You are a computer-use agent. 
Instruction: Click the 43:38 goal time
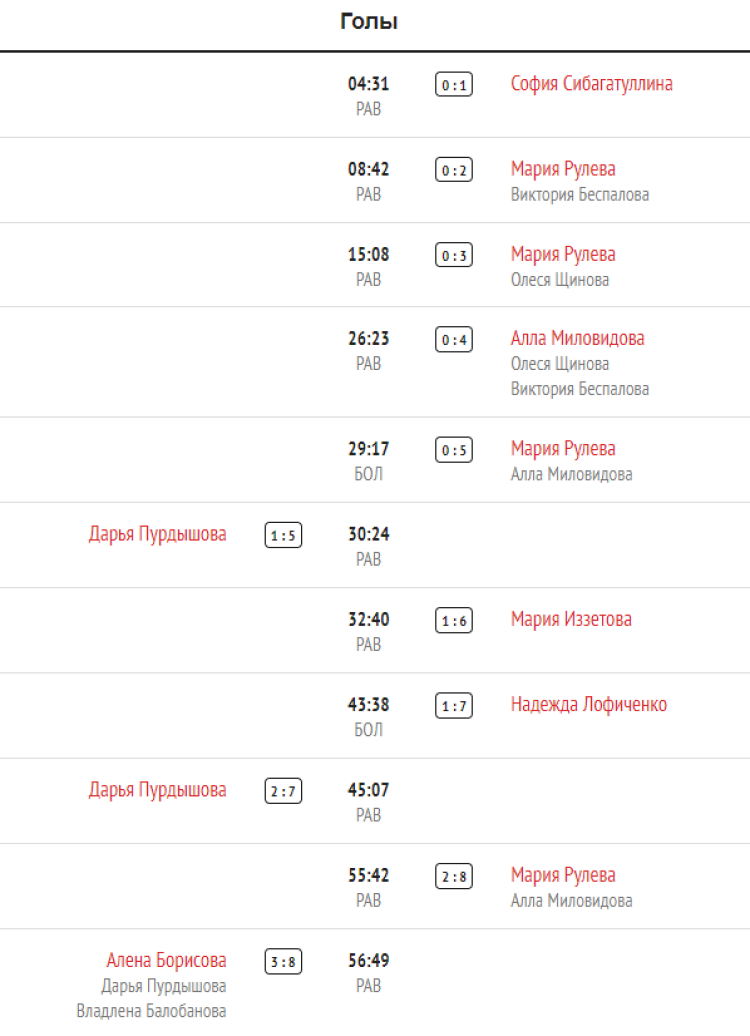369,705
